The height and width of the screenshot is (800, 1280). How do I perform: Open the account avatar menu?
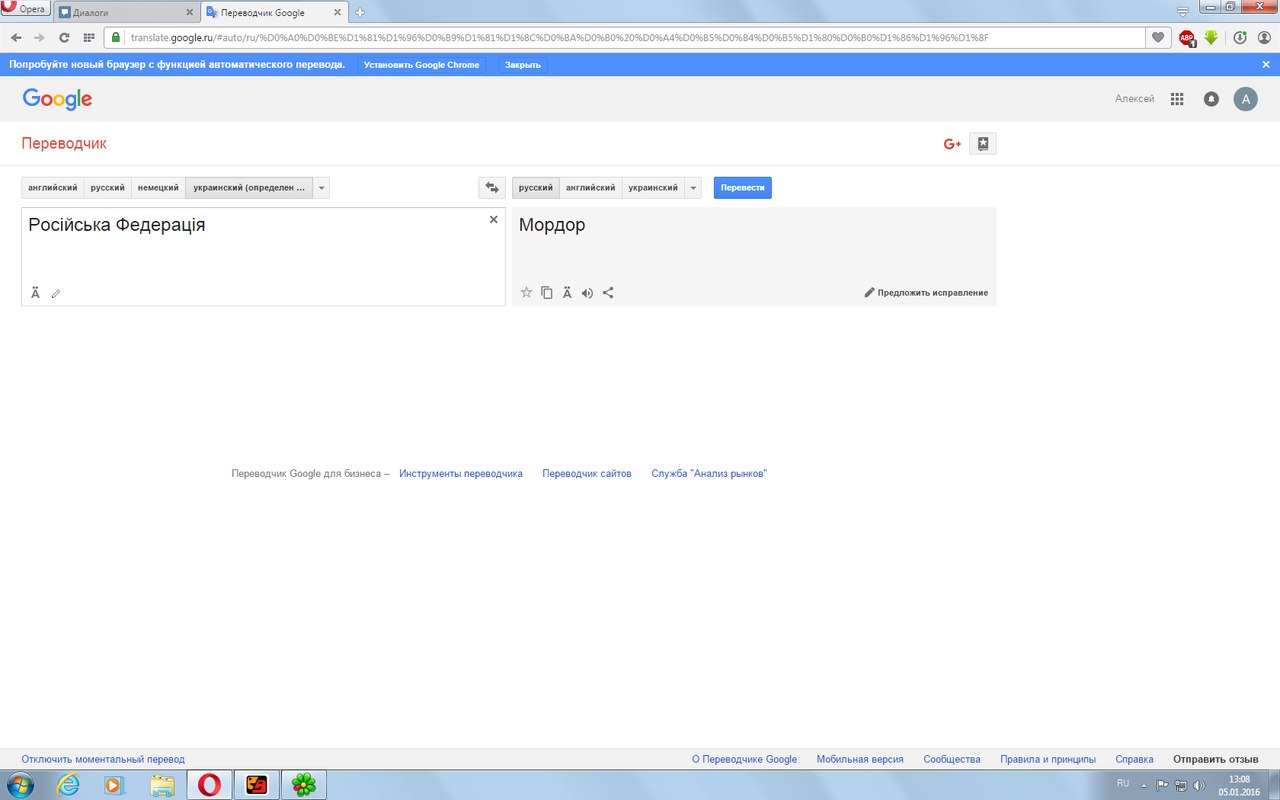click(1245, 99)
